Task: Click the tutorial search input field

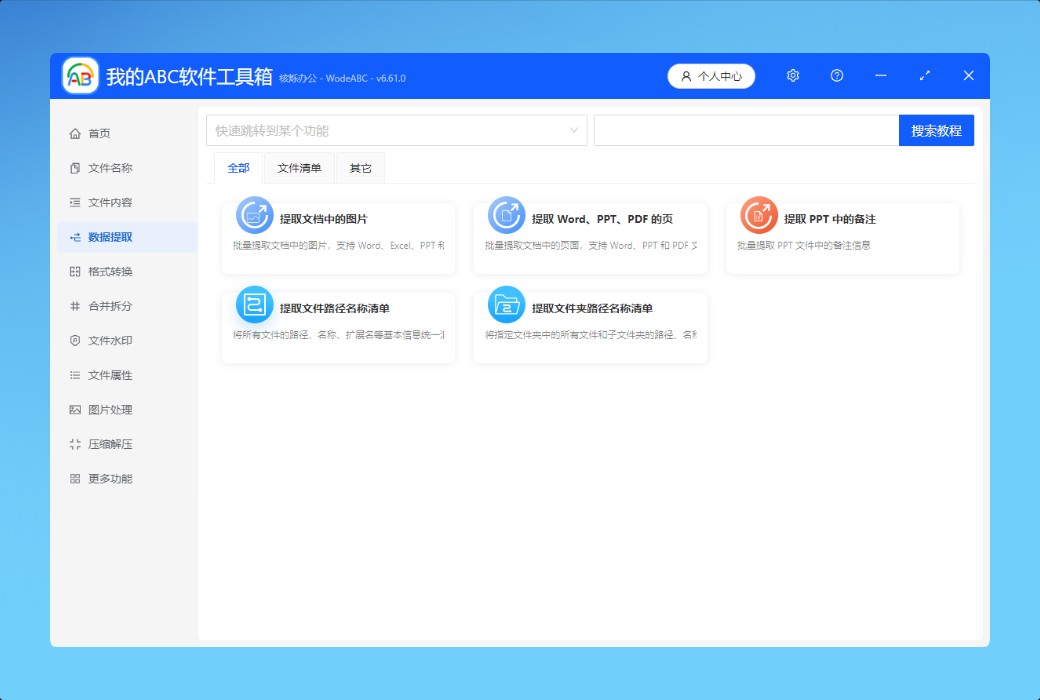Action: tap(746, 131)
